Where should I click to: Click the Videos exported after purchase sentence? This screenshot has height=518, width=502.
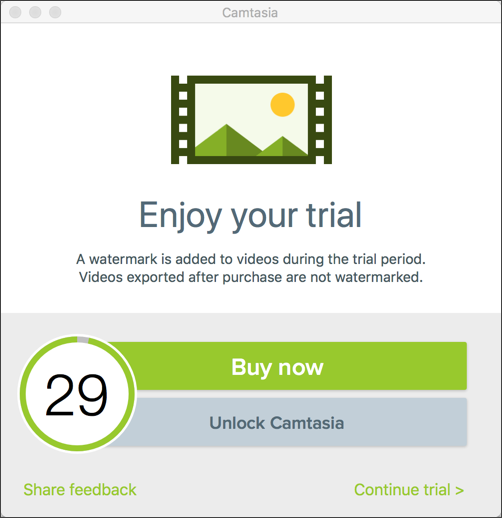tap(251, 277)
